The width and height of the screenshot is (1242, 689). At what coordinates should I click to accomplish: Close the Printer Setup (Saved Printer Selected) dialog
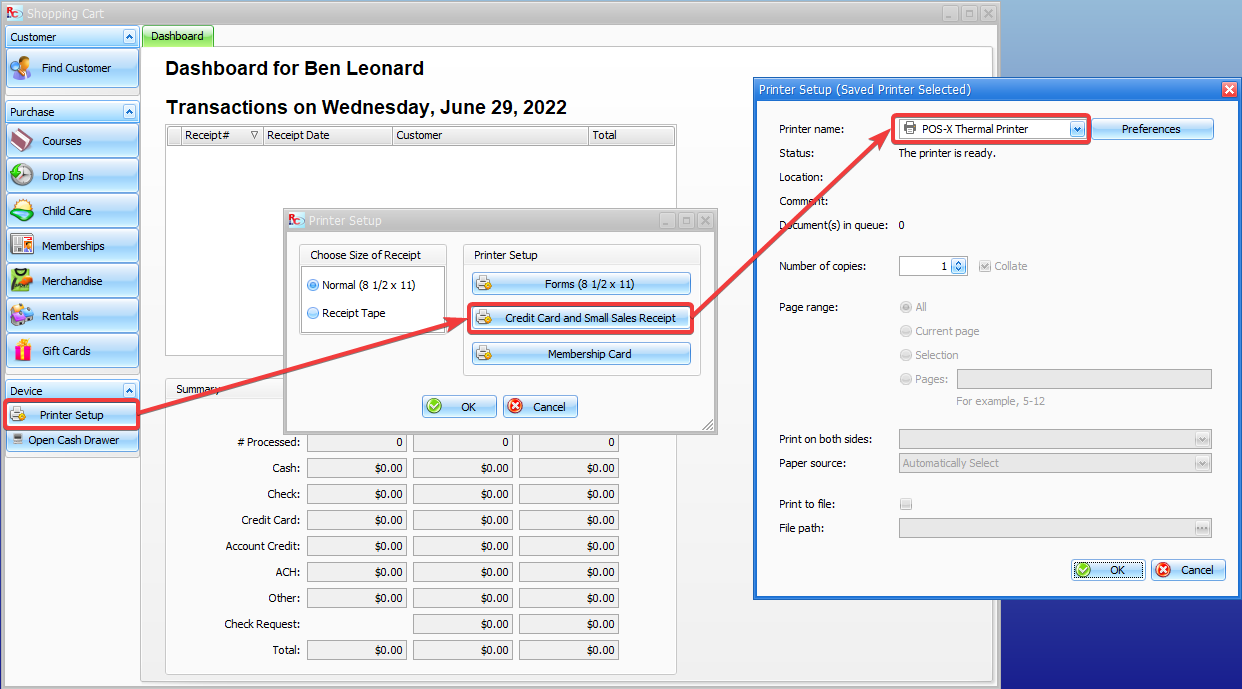(1229, 89)
